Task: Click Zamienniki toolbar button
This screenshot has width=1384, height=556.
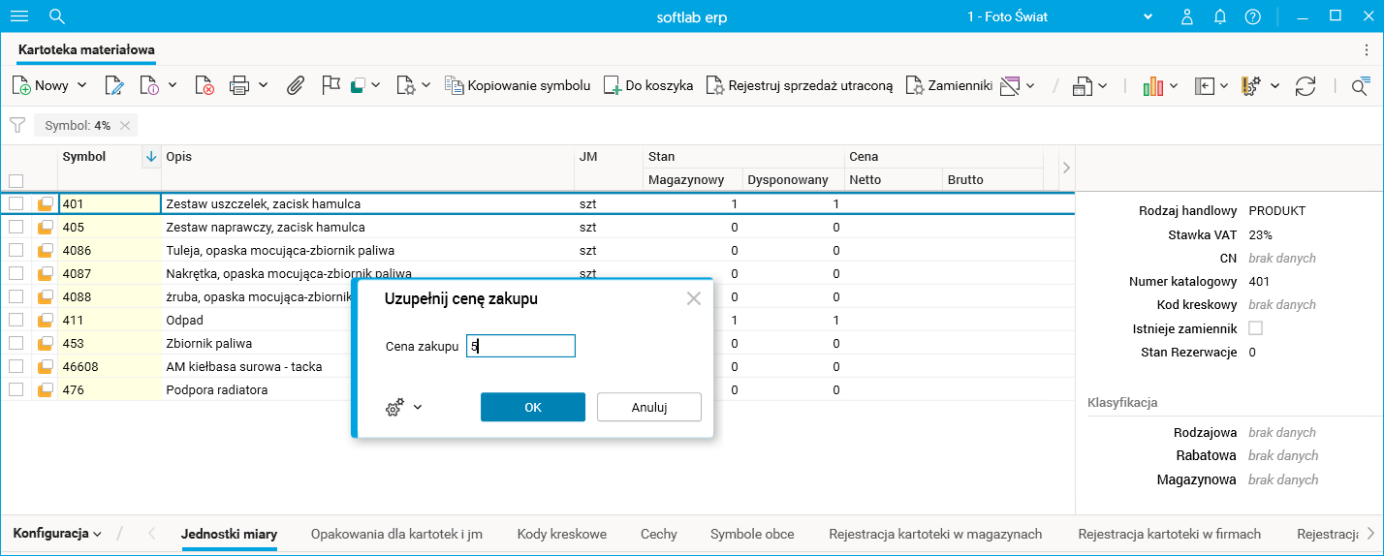Action: point(948,86)
